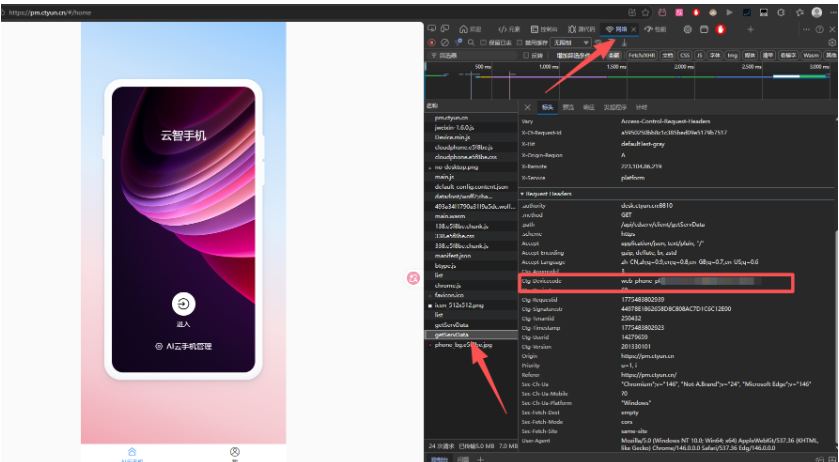Tick the 反转 invert filter checkbox
The width and height of the screenshot is (839, 462).
click(526, 55)
